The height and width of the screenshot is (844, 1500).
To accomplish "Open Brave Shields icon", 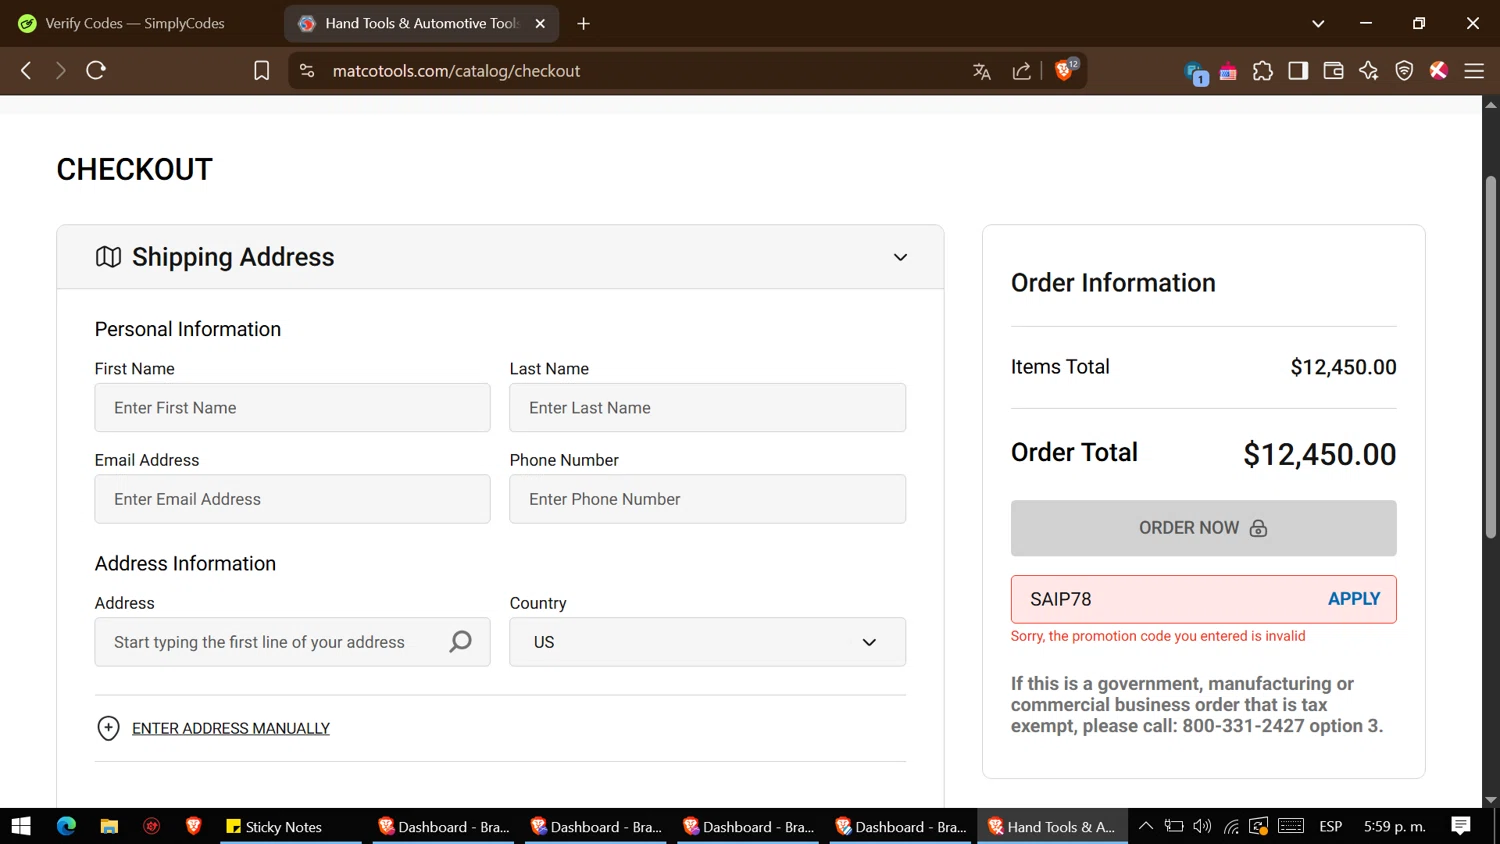I will click(1066, 70).
